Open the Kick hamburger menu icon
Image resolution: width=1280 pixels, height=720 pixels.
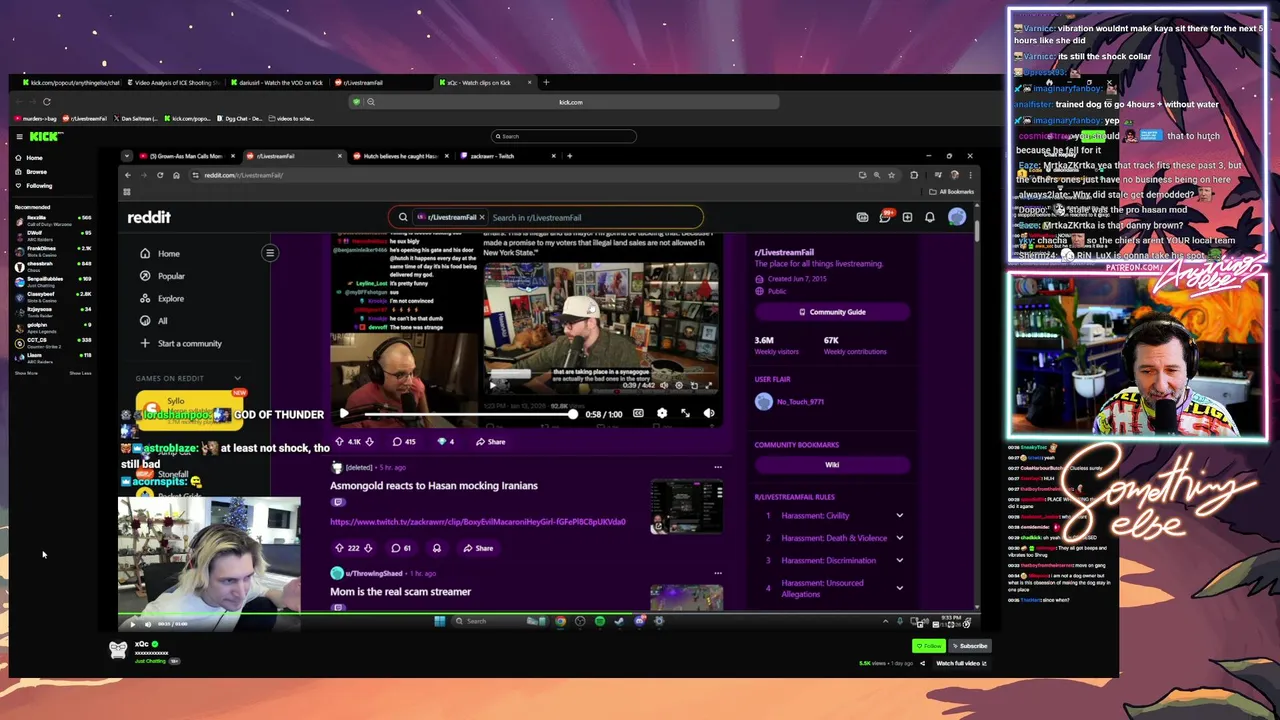(x=19, y=136)
